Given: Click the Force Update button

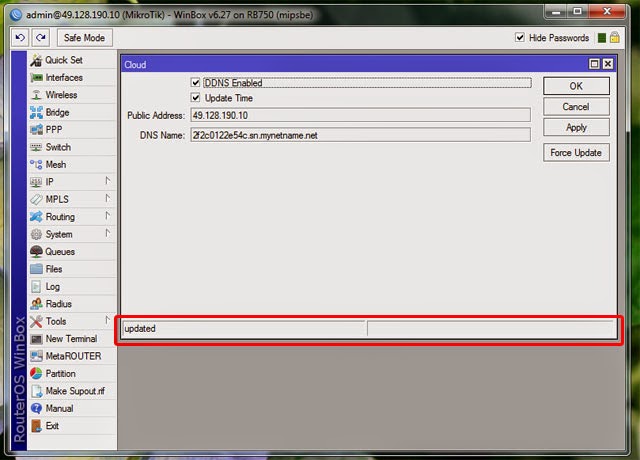Looking at the screenshot, I should click(576, 153).
